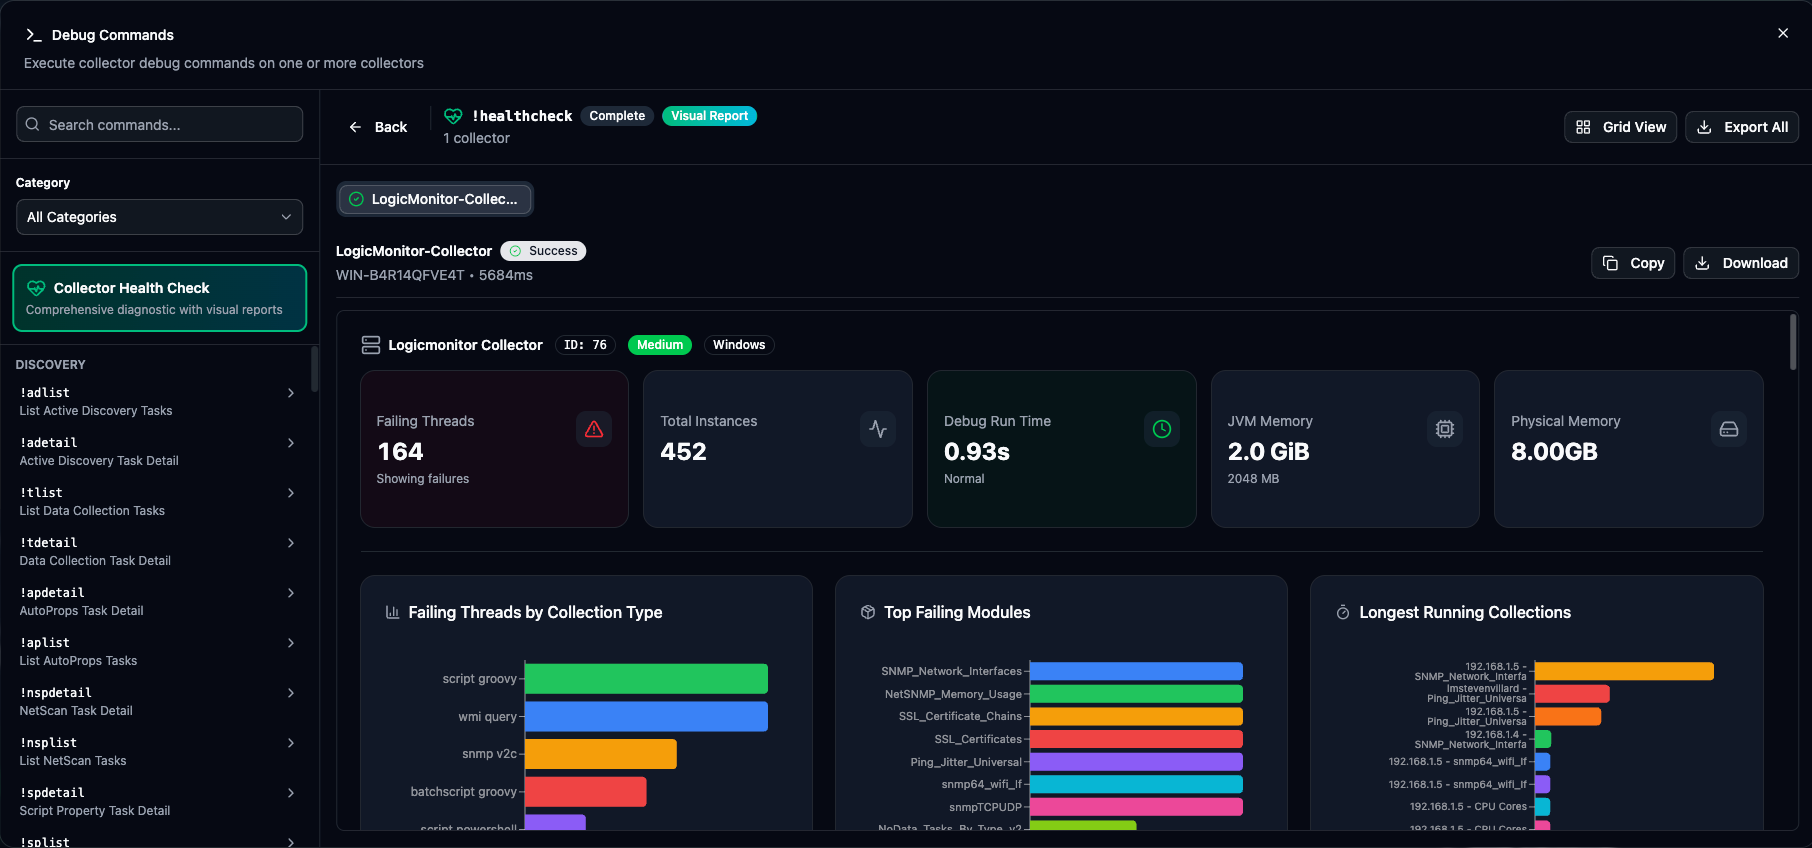Click the green script groovy bar
This screenshot has width=1812, height=848.
click(x=646, y=679)
